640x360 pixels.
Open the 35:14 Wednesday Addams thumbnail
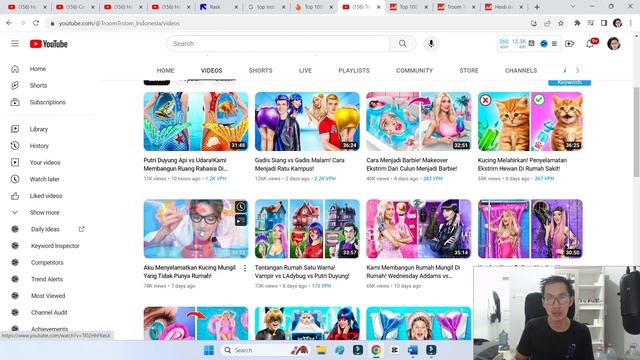click(418, 229)
